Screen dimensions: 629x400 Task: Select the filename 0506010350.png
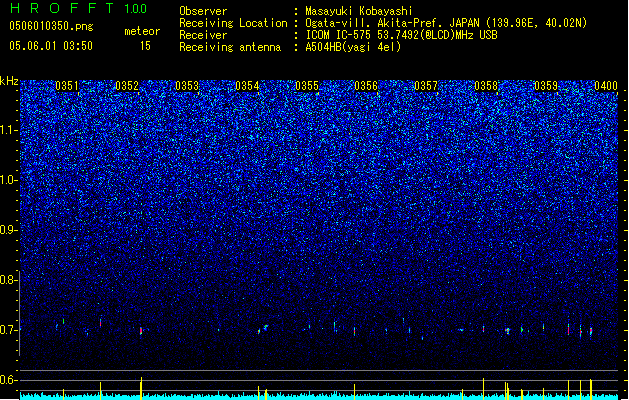click(51, 26)
